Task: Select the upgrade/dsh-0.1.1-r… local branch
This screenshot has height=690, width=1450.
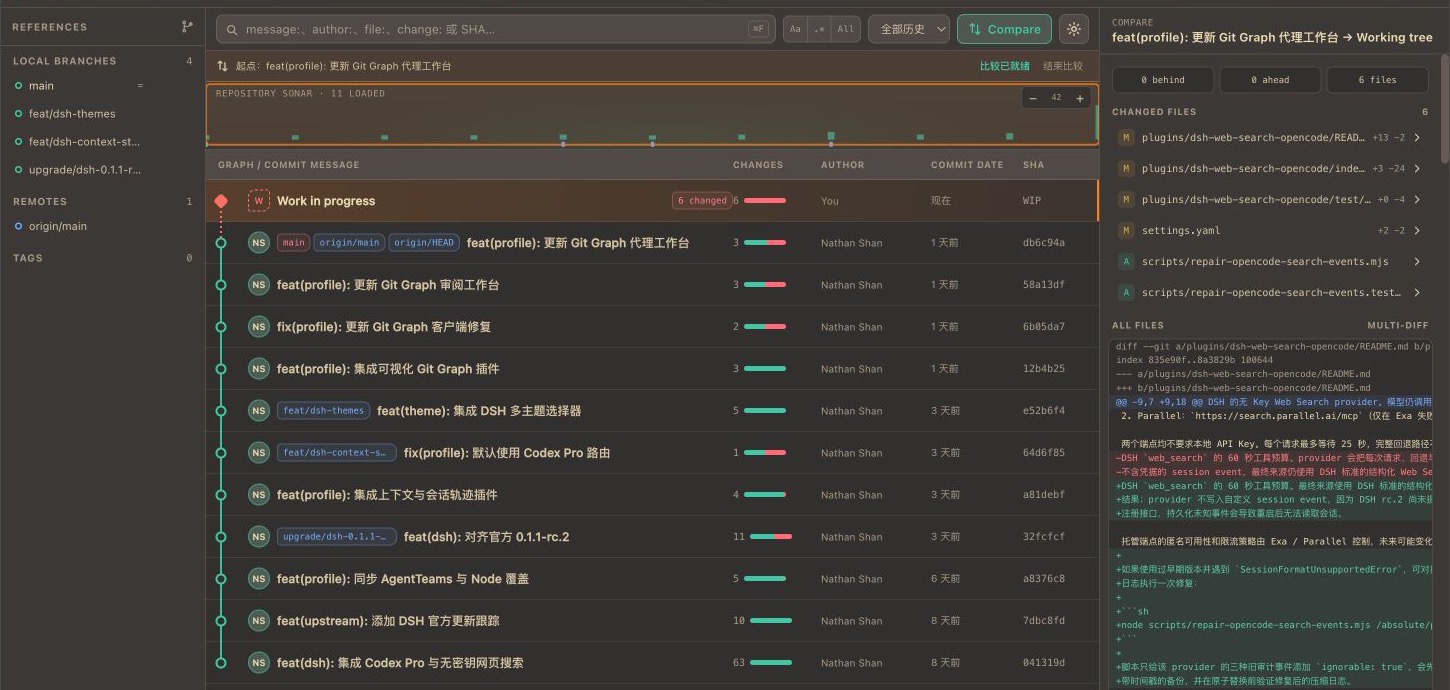Action: point(102,170)
